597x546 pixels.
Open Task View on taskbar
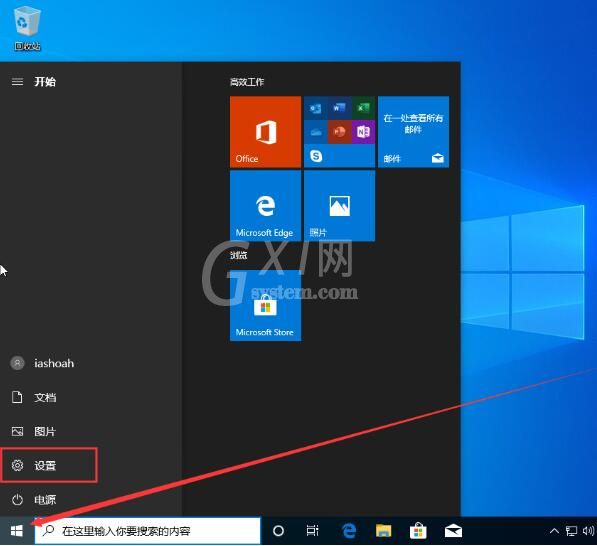point(312,531)
